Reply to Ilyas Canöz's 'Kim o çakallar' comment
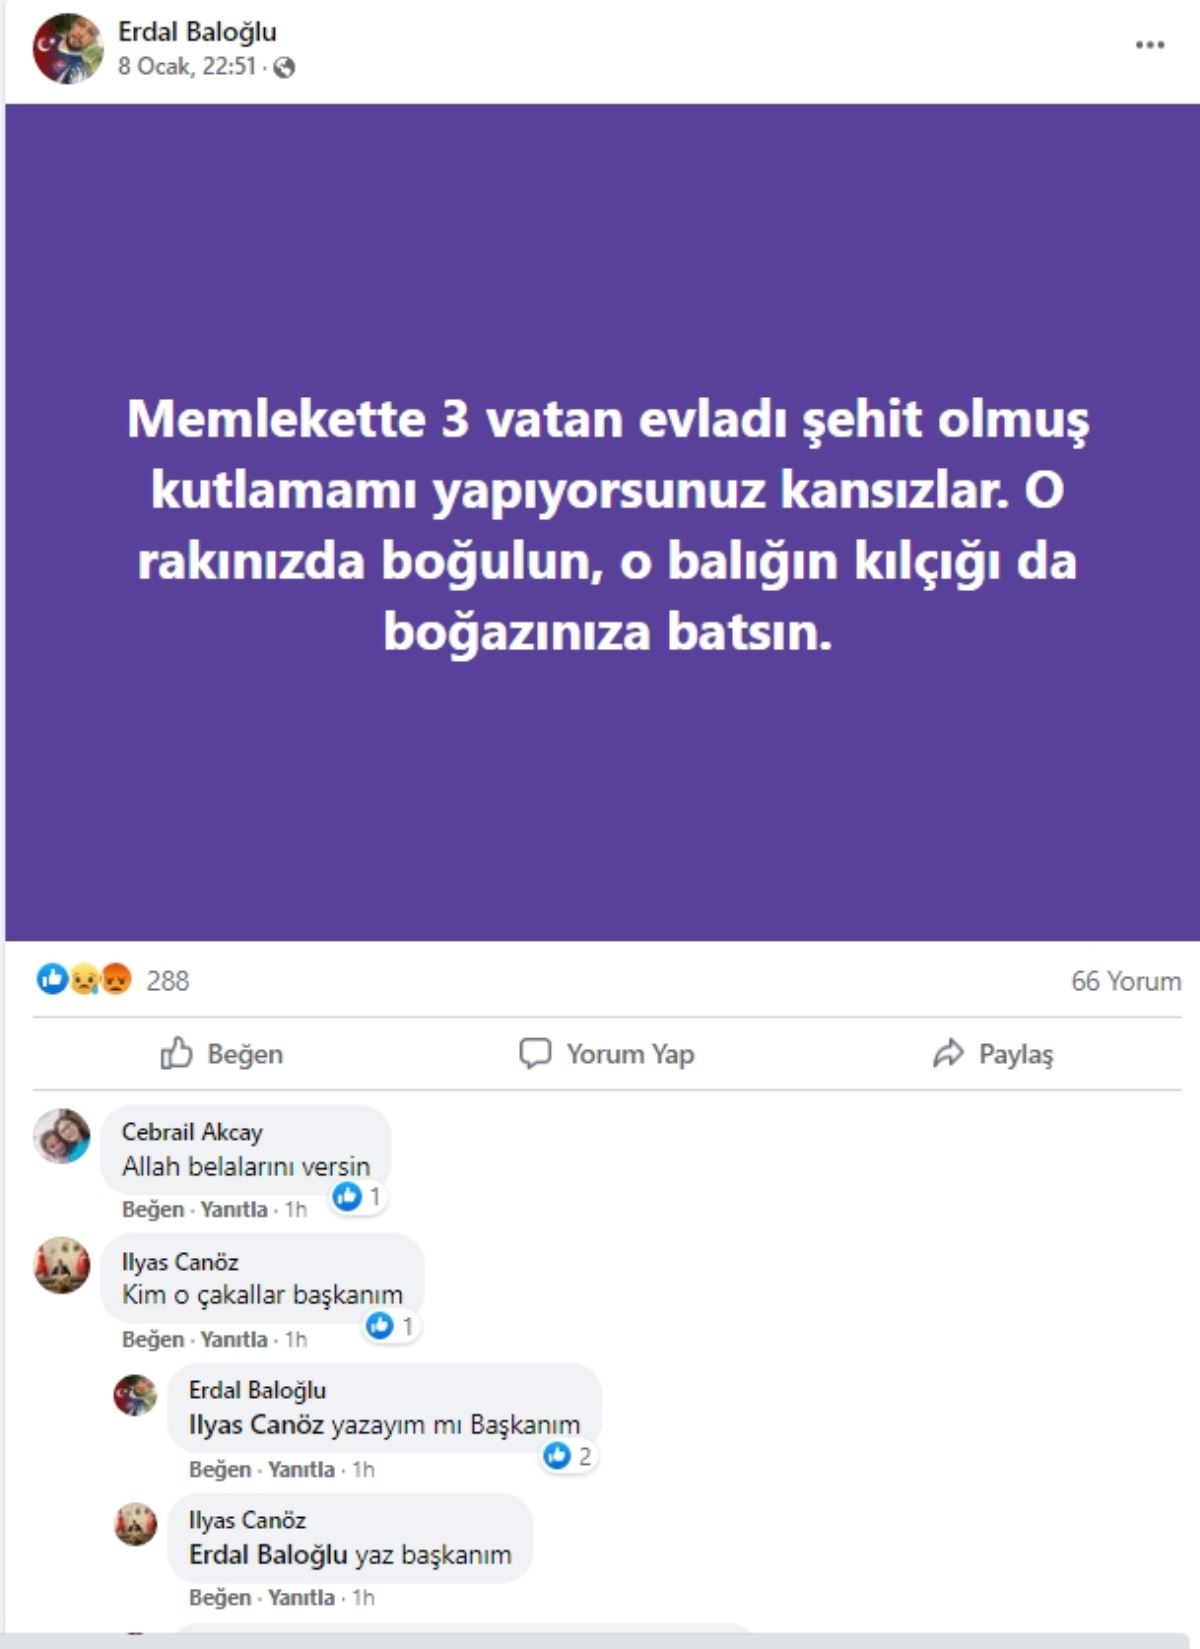Image resolution: width=1200 pixels, height=1649 pixels. pos(234,1339)
